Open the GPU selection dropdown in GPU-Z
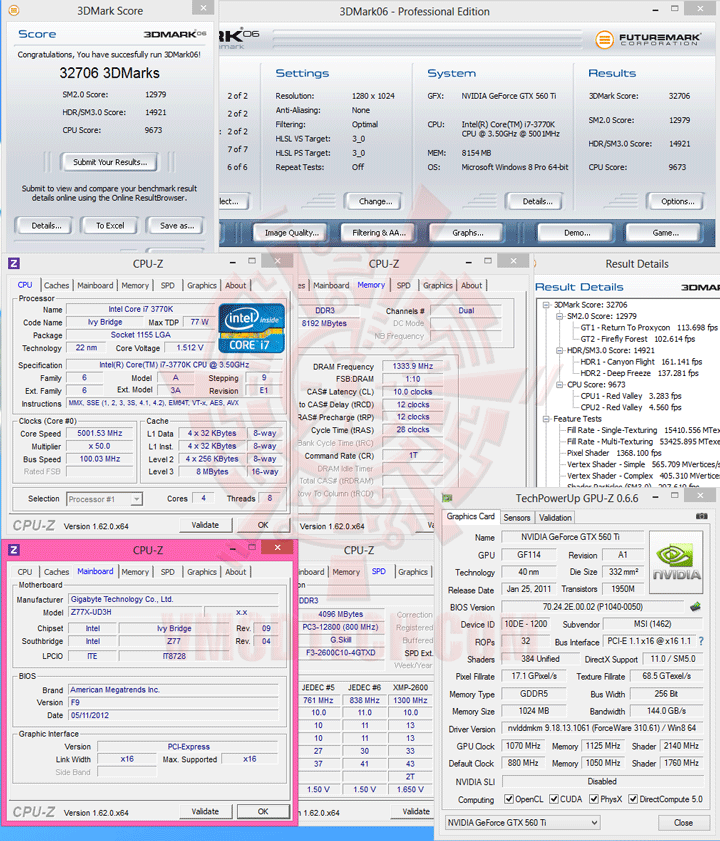The height and width of the screenshot is (841, 720). coord(523,822)
